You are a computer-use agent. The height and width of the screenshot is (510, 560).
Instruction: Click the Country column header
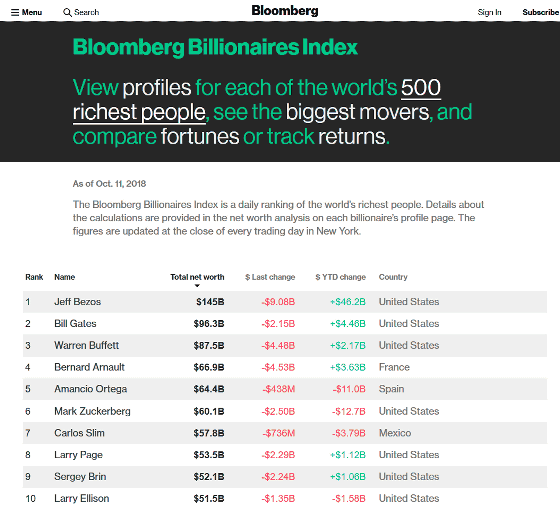pos(393,277)
